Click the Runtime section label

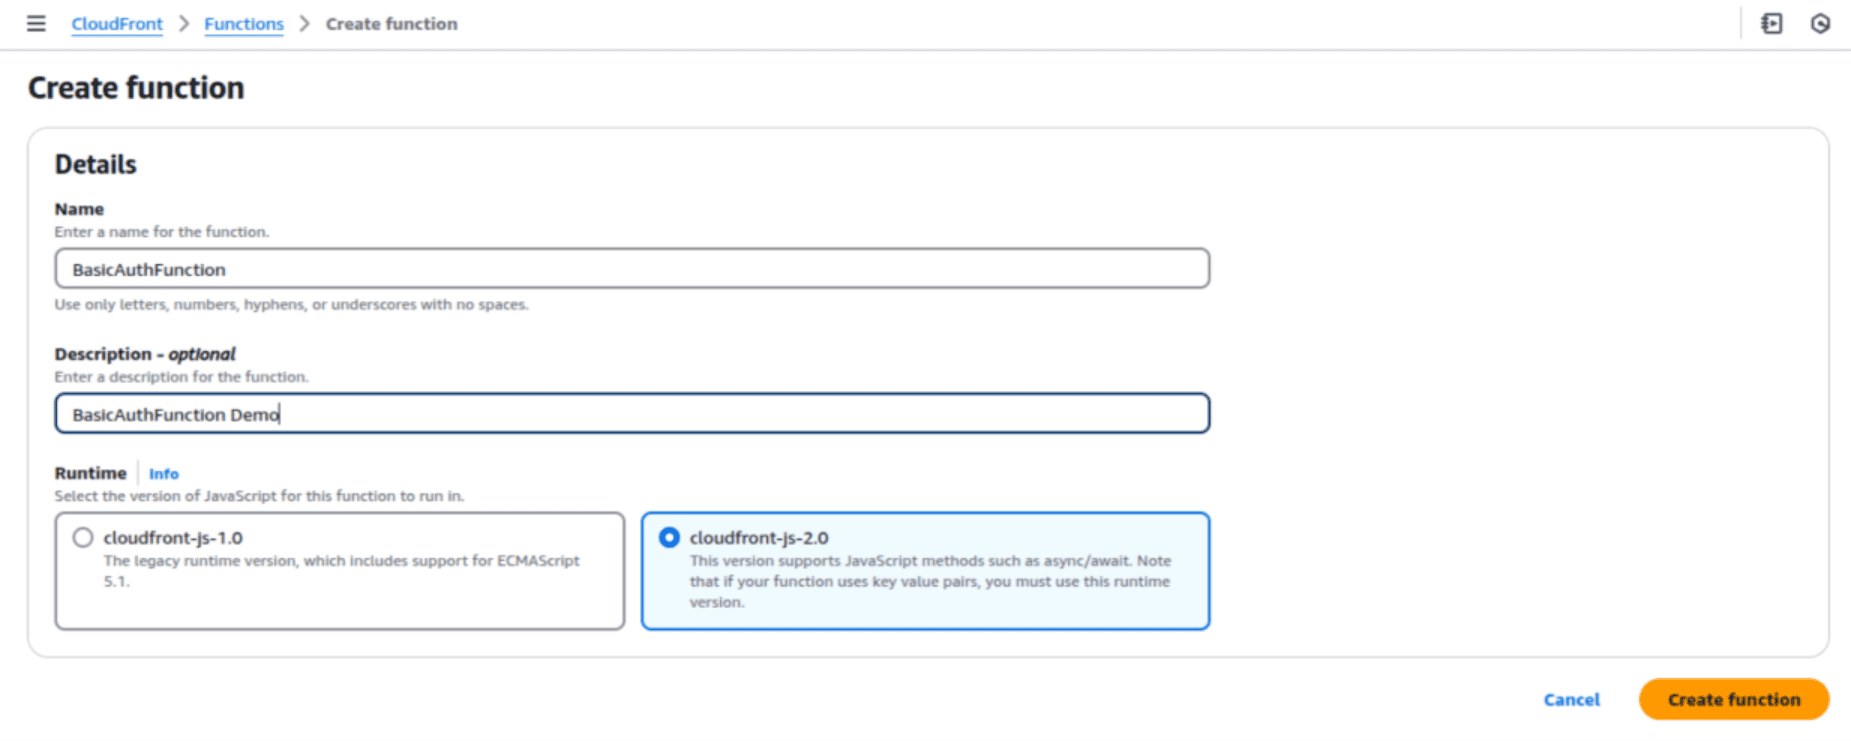[90, 473]
